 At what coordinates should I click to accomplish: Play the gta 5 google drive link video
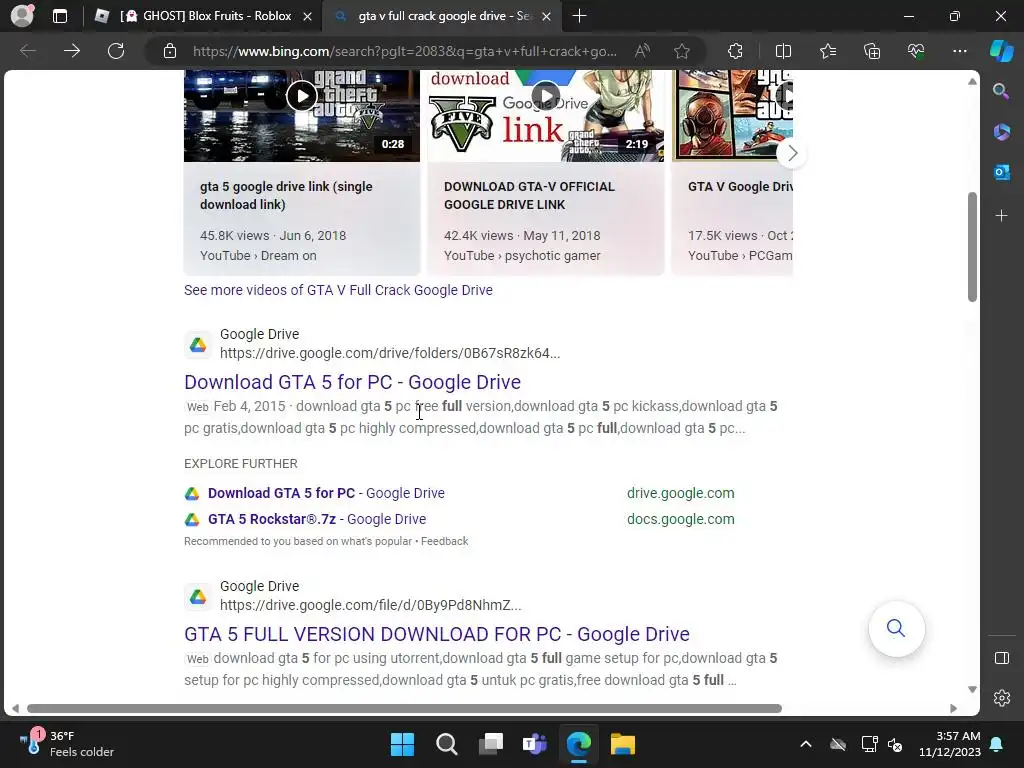pos(302,97)
